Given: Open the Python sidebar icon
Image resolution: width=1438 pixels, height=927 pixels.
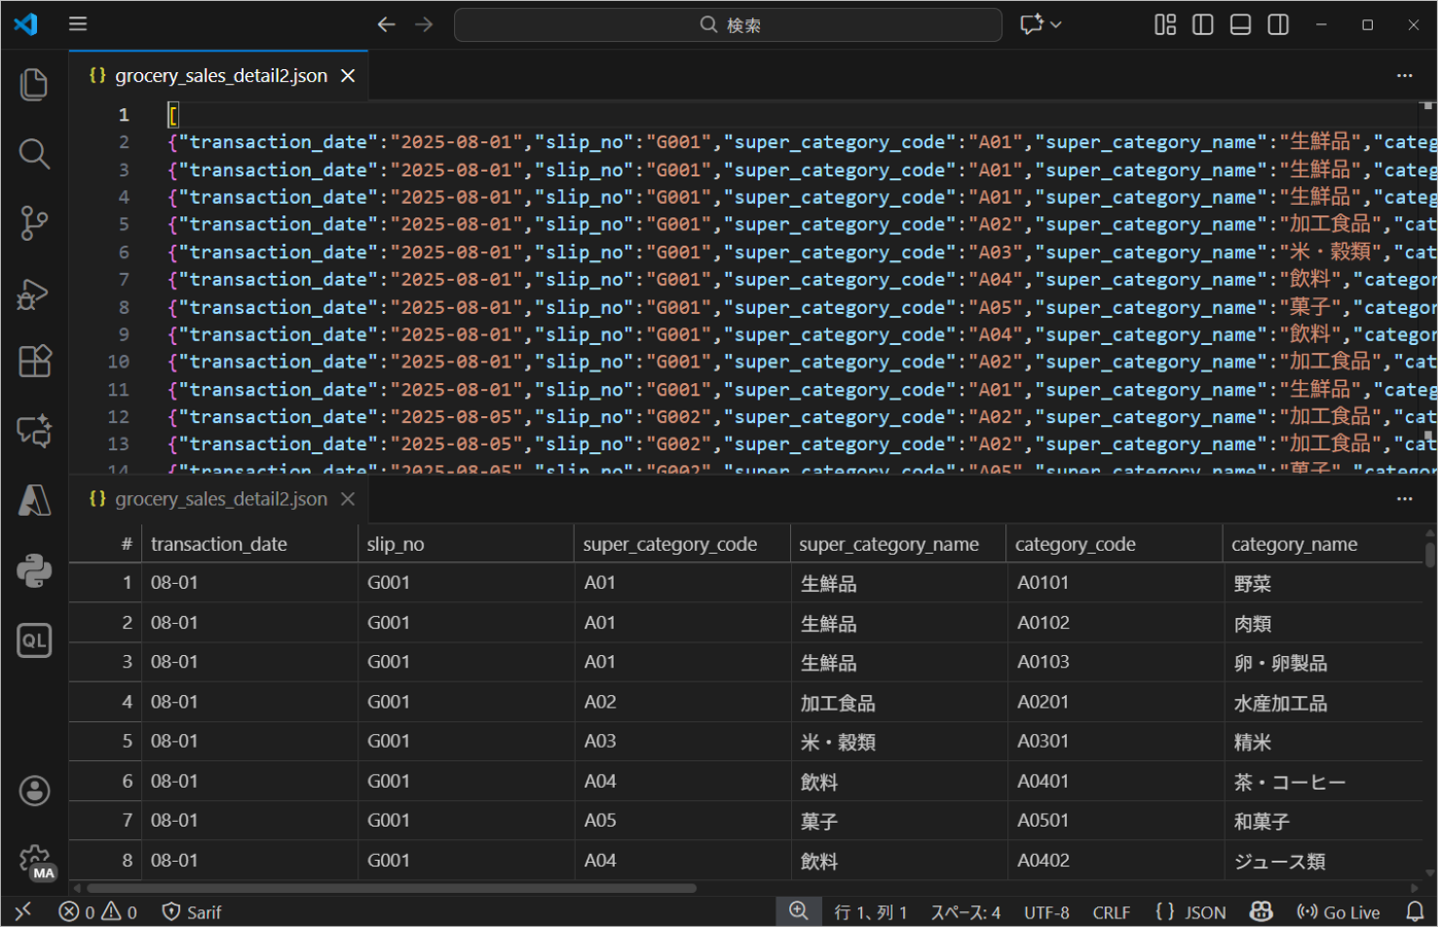Looking at the screenshot, I should pyautogui.click(x=34, y=571).
